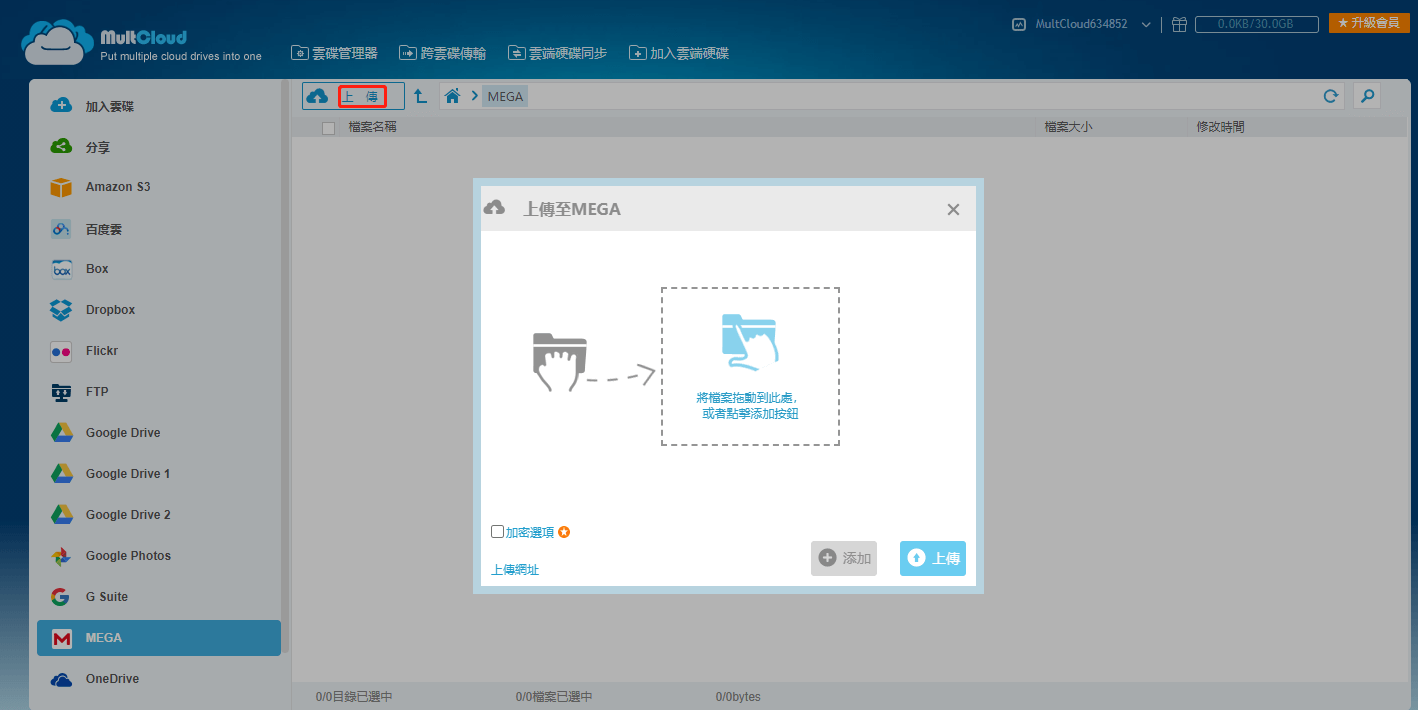The height and width of the screenshot is (710, 1418).
Task: Open the search magnifier button
Action: tap(1367, 96)
